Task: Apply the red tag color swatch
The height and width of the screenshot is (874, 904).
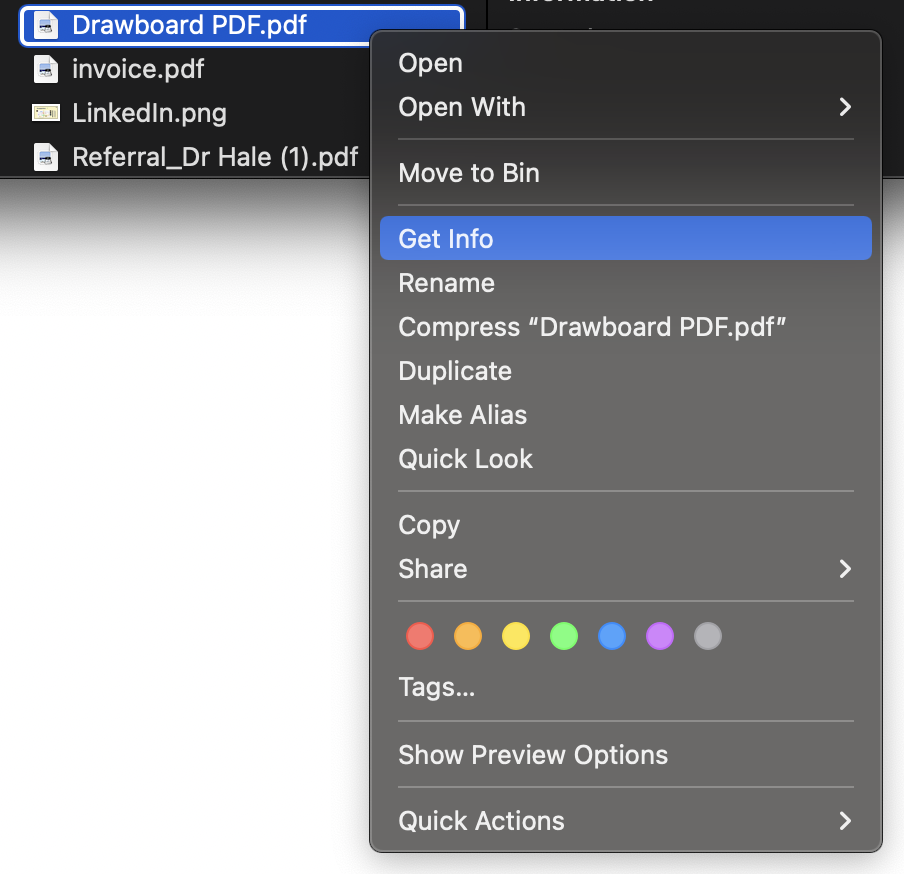Action: [x=420, y=636]
